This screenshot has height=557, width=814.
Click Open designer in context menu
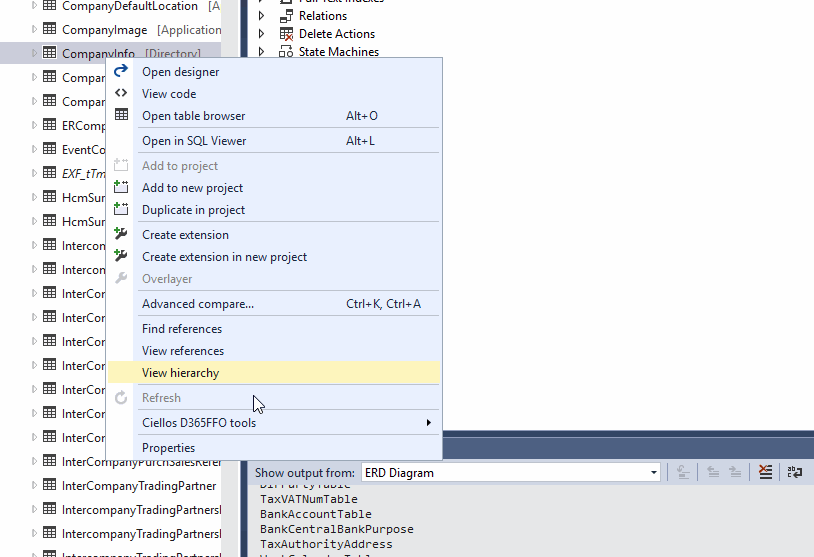click(x=274, y=72)
